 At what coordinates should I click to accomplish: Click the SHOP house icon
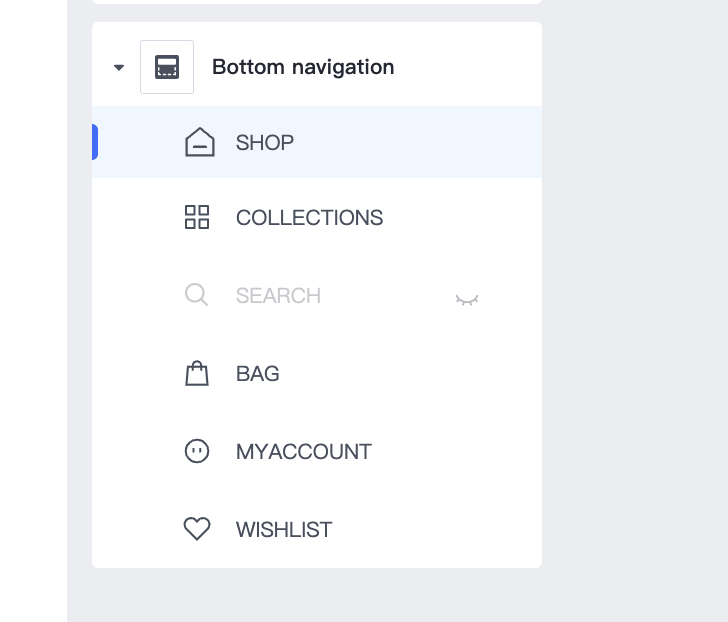click(x=200, y=142)
